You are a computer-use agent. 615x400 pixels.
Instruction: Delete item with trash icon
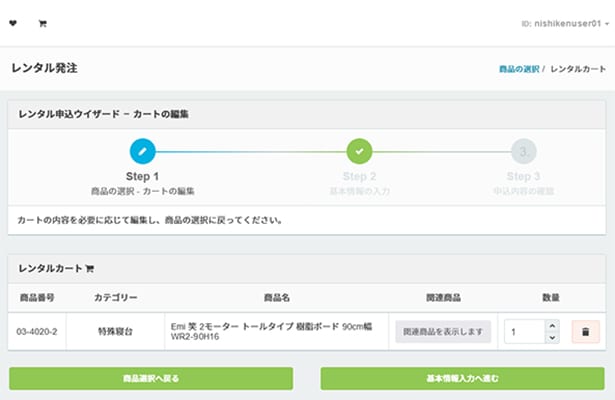click(x=586, y=332)
